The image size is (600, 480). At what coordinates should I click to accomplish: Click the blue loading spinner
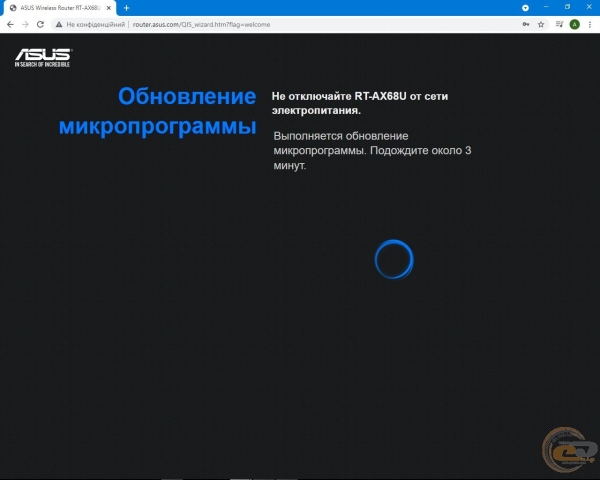click(394, 259)
